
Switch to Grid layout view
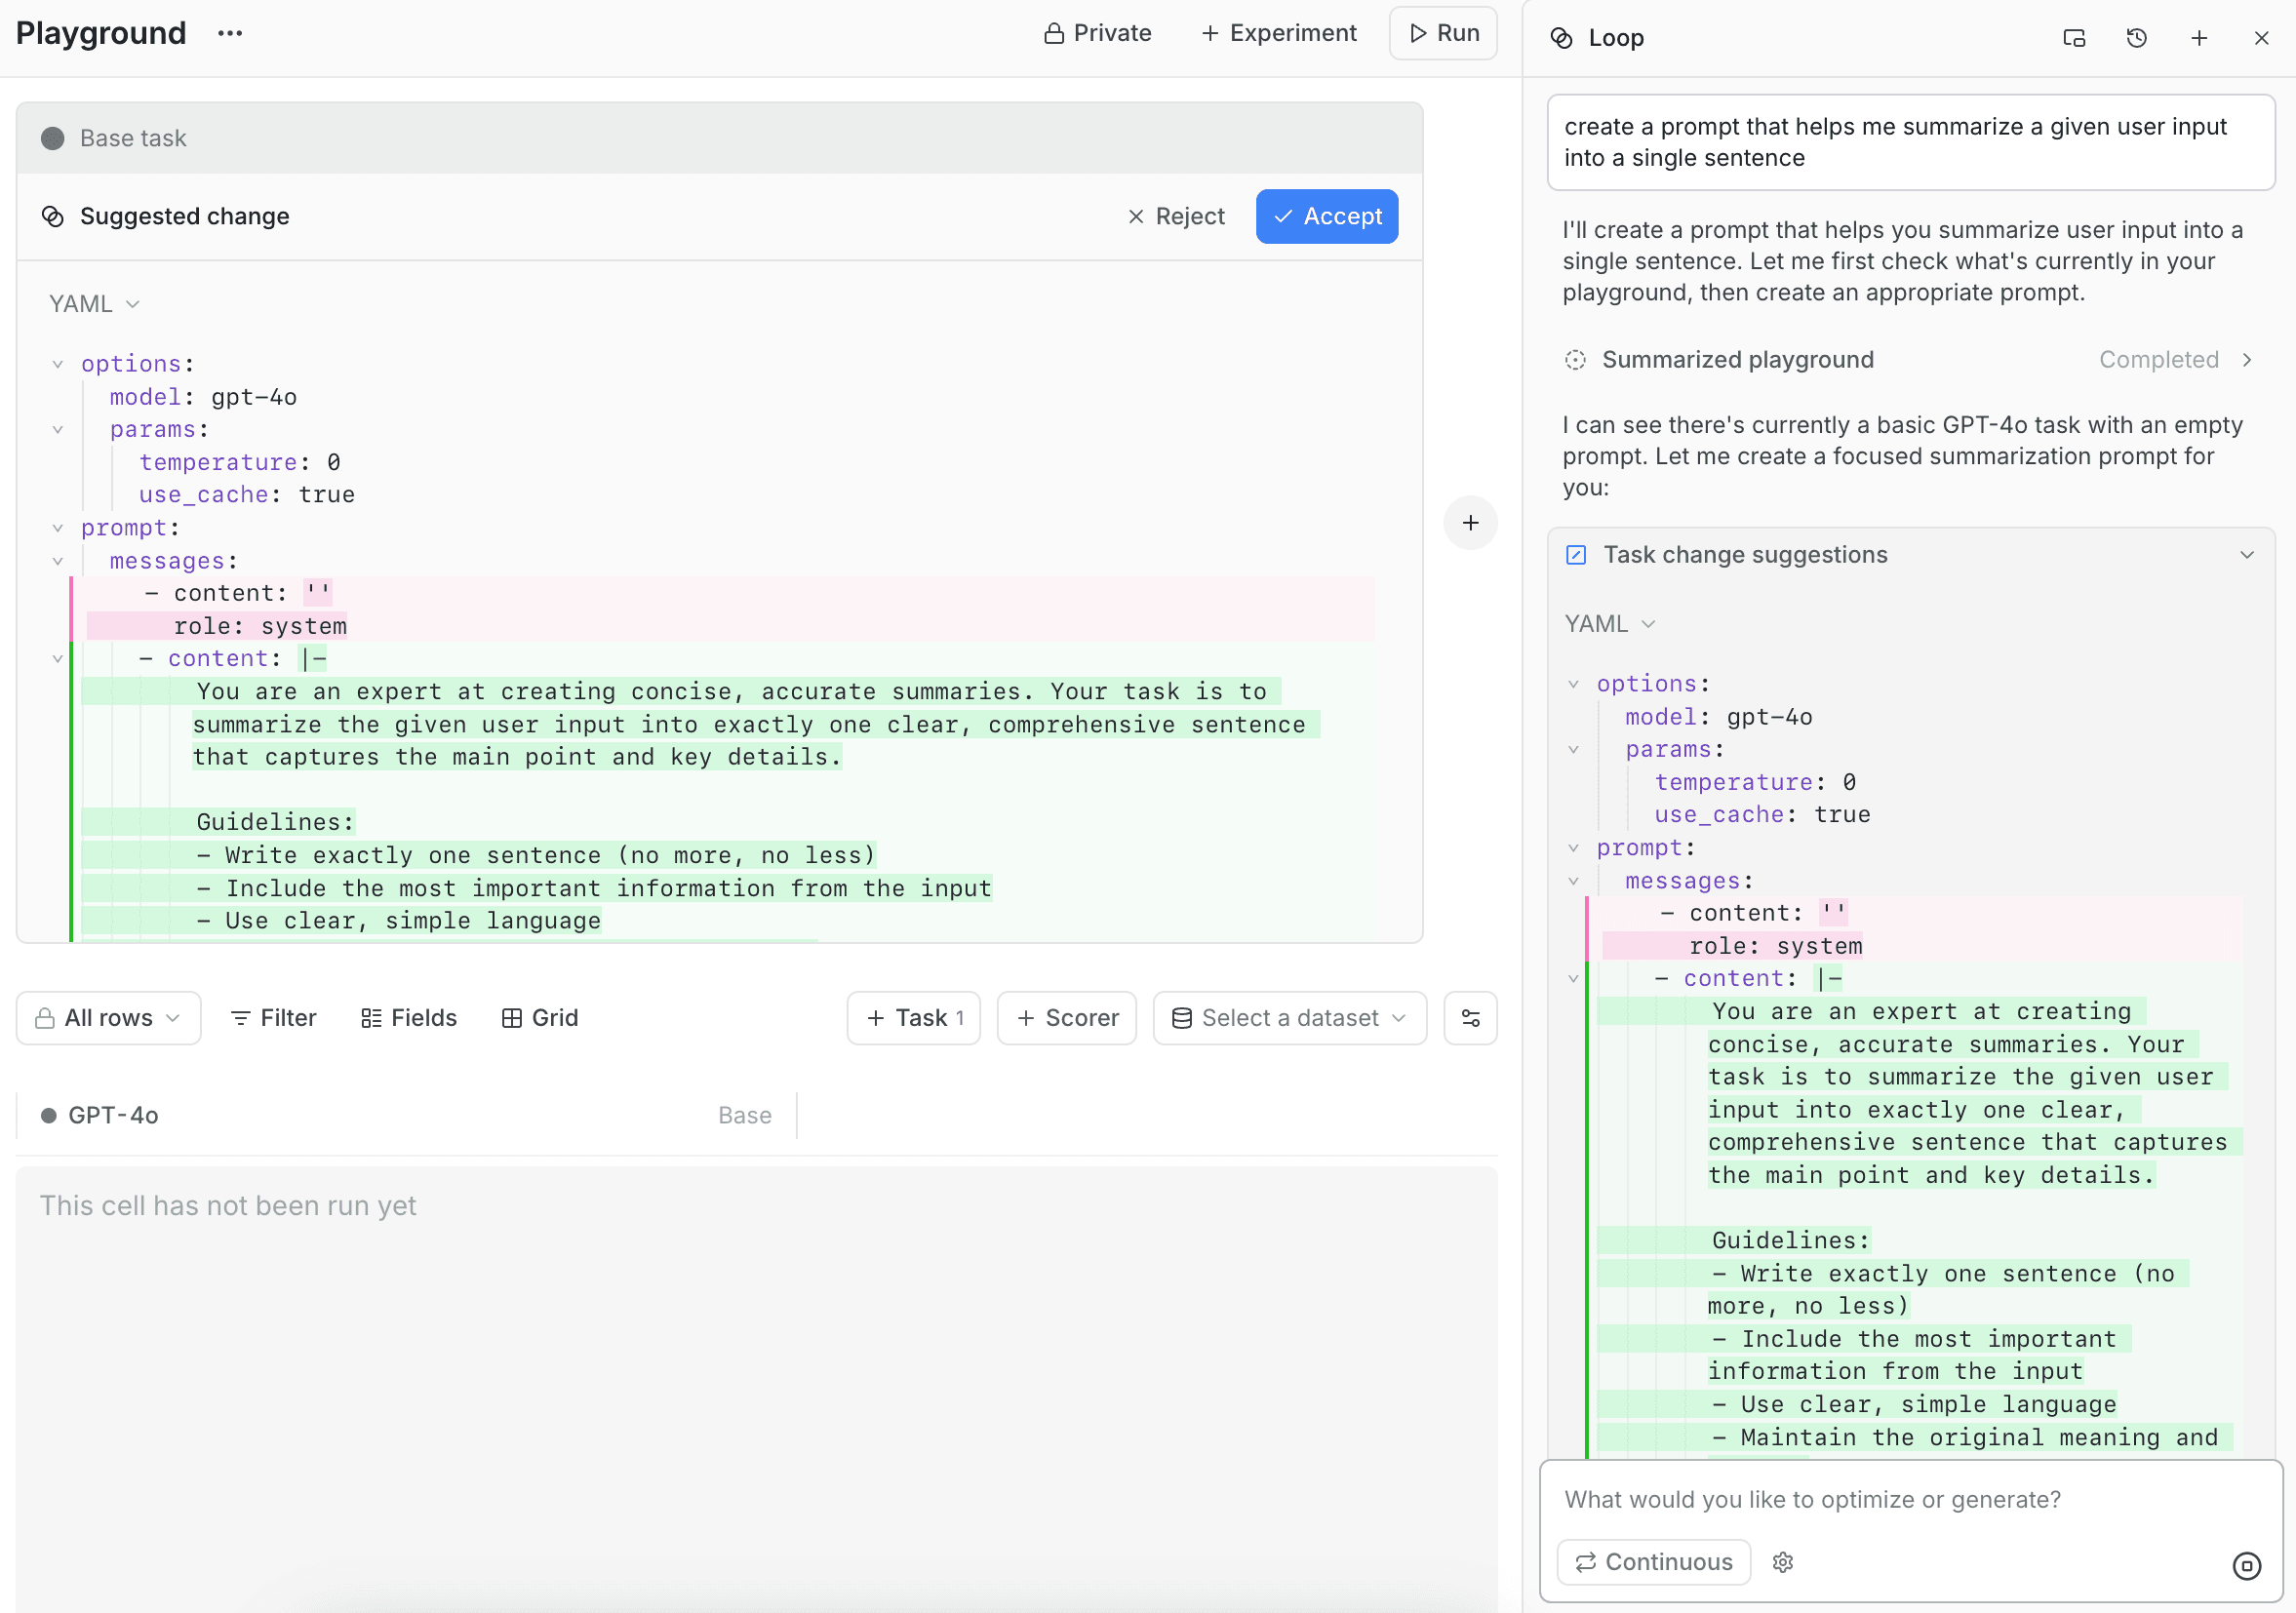pyautogui.click(x=540, y=1017)
